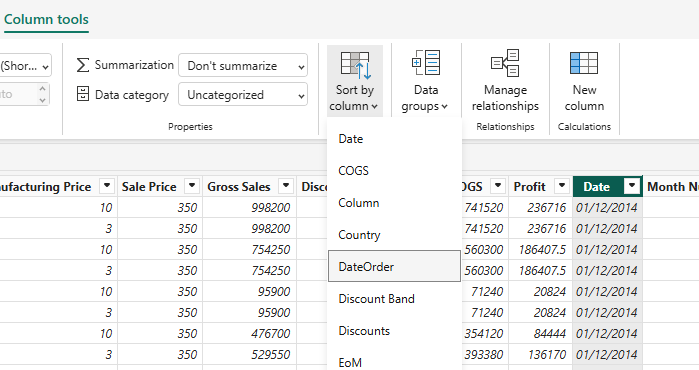
Task: Click Profit cell 84444
Action: click(x=540, y=333)
